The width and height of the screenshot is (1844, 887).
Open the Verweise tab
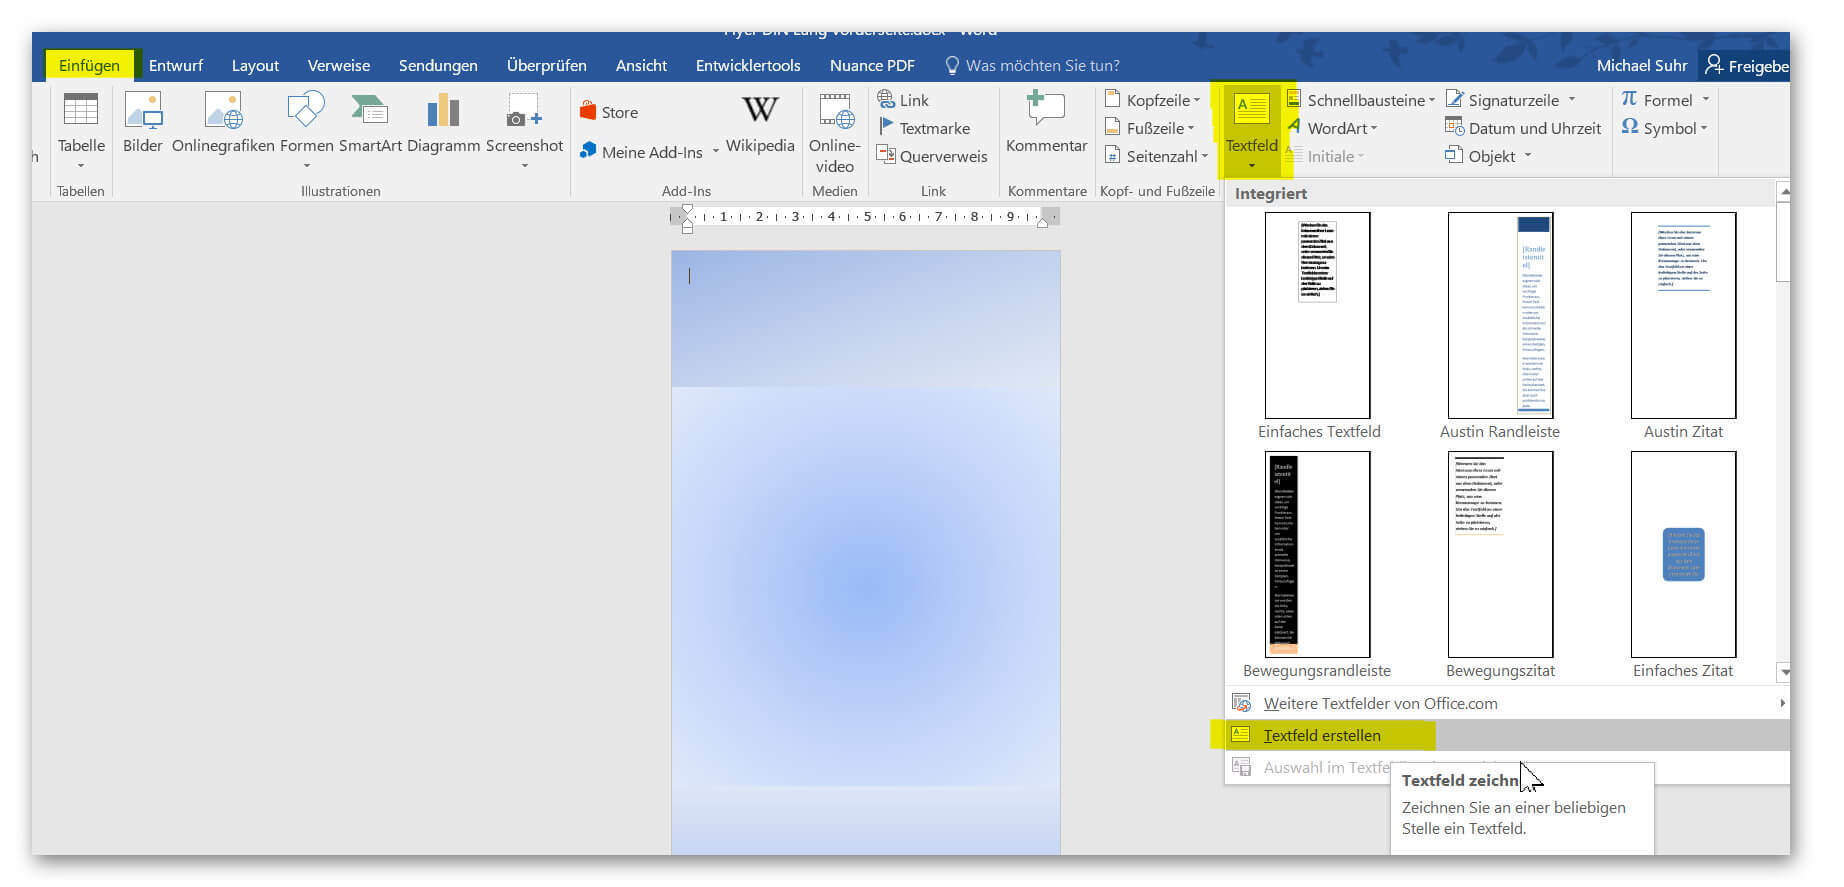click(x=339, y=65)
